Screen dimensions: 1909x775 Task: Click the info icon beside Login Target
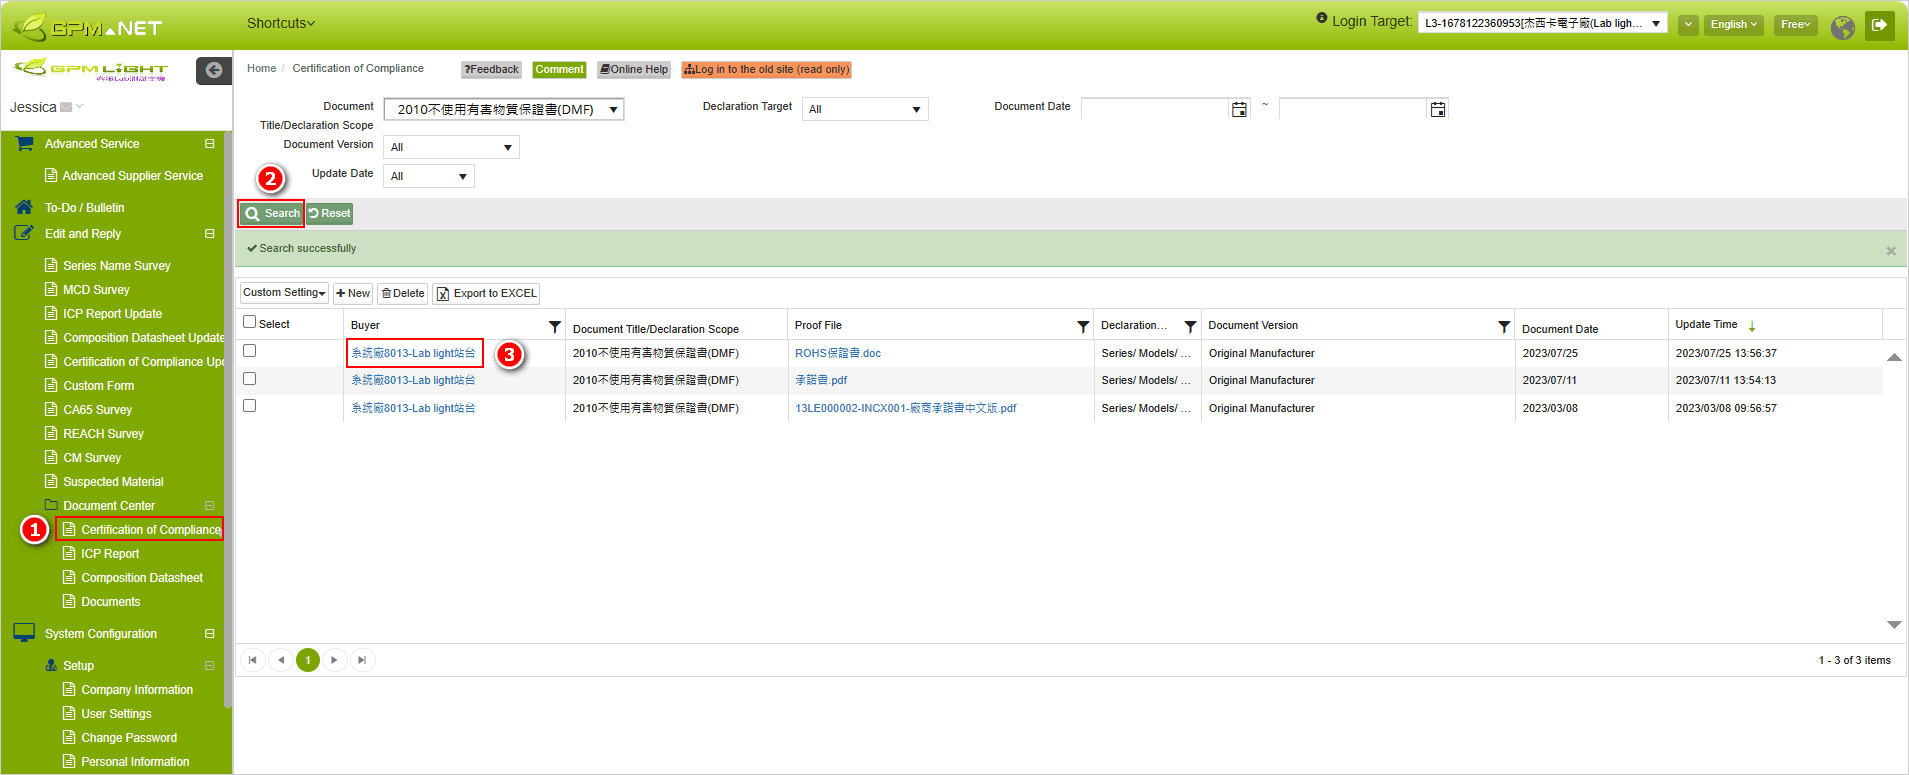coord(1322,18)
